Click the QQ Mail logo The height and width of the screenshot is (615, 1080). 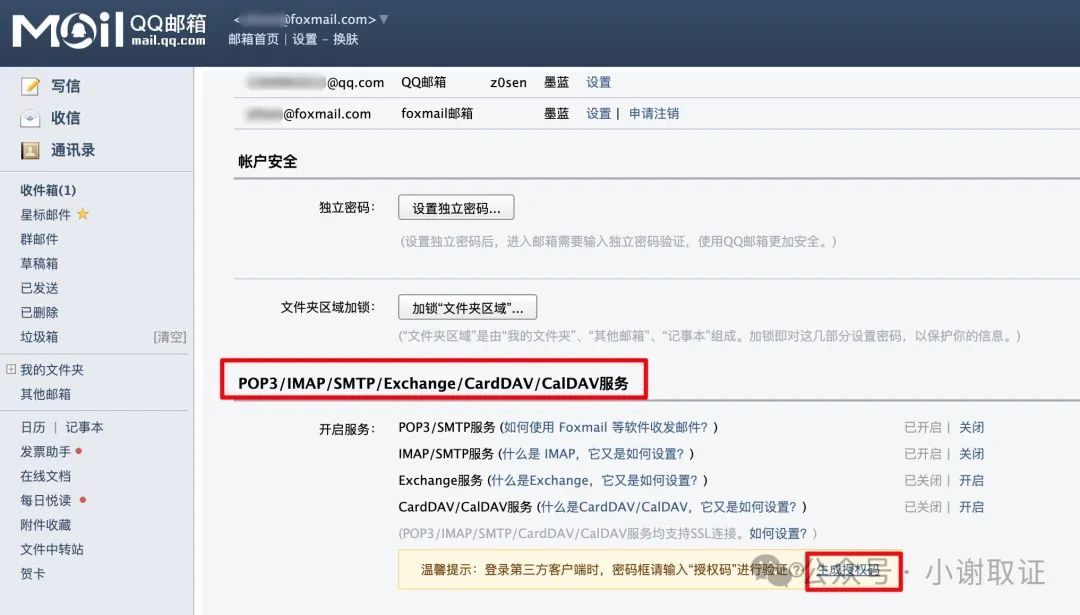point(109,30)
